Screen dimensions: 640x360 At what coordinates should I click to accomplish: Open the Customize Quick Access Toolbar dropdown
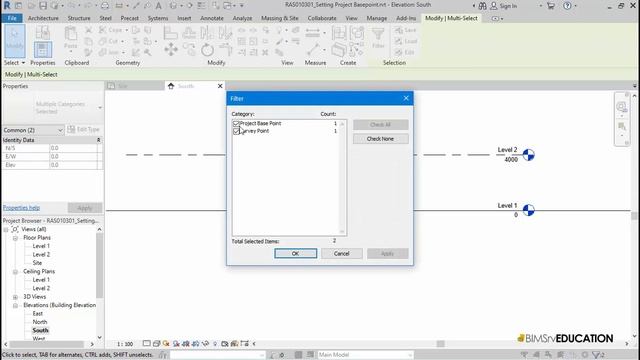[x=242, y=6]
